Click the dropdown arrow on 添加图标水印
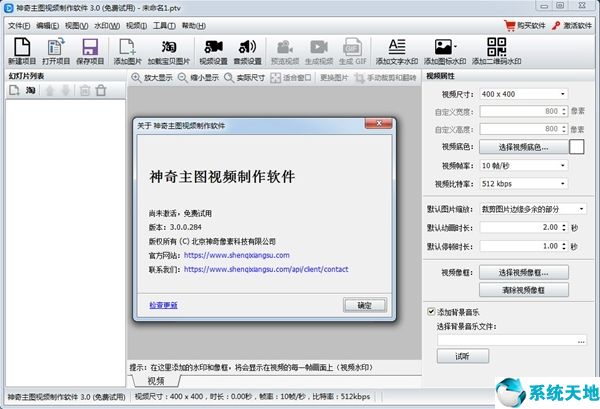The image size is (600, 409). click(455, 47)
